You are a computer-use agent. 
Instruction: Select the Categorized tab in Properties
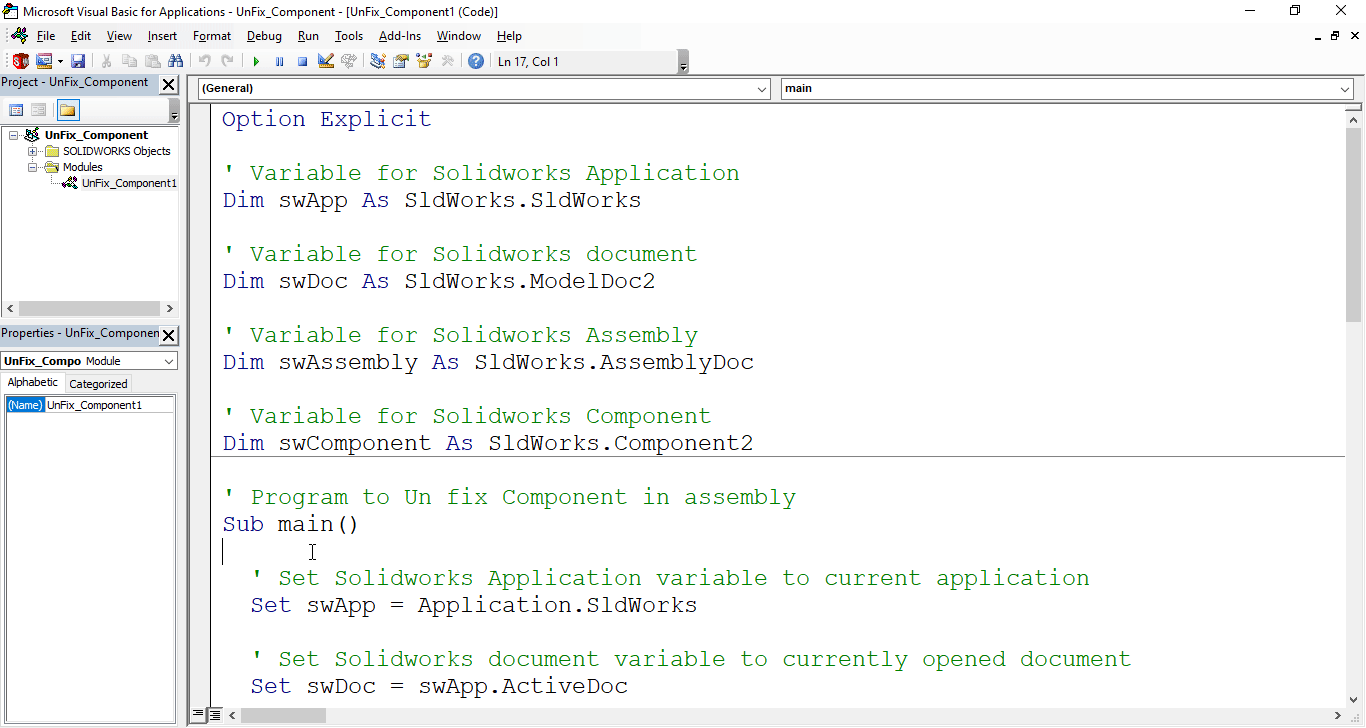coord(98,383)
